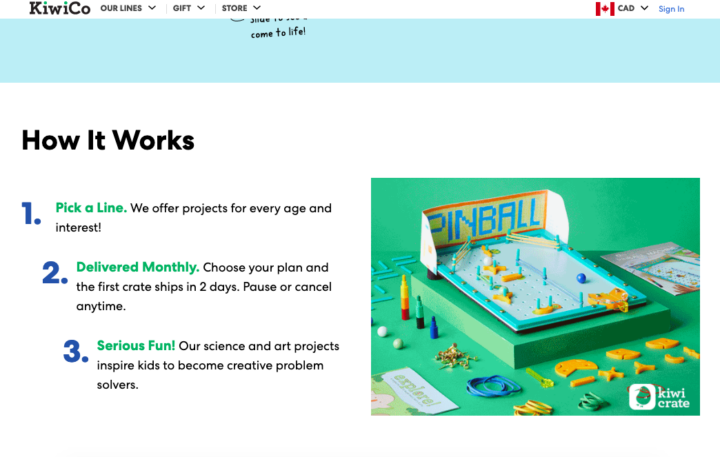The width and height of the screenshot is (720, 457).
Task: Click 'We offer projects for every age' text
Action: [x=219, y=208]
